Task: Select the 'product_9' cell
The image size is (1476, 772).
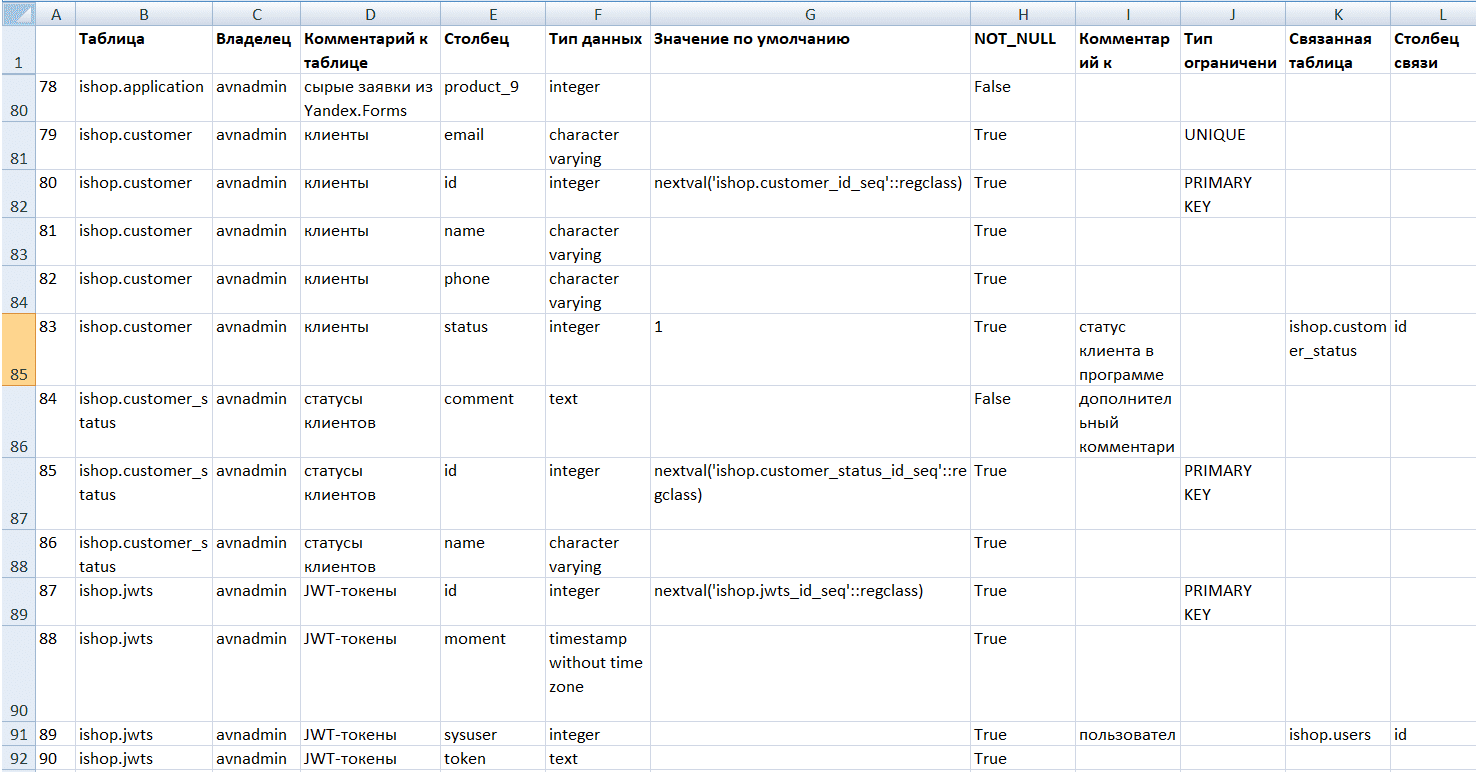Action: (x=492, y=98)
